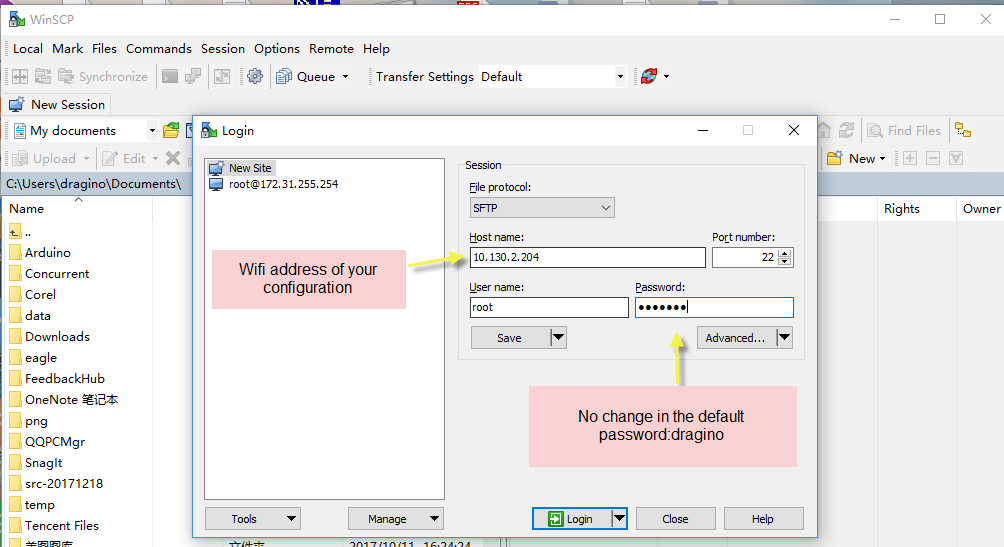The height and width of the screenshot is (547, 1004).
Task: Click the Unselect Files minus icon
Action: (x=933, y=158)
